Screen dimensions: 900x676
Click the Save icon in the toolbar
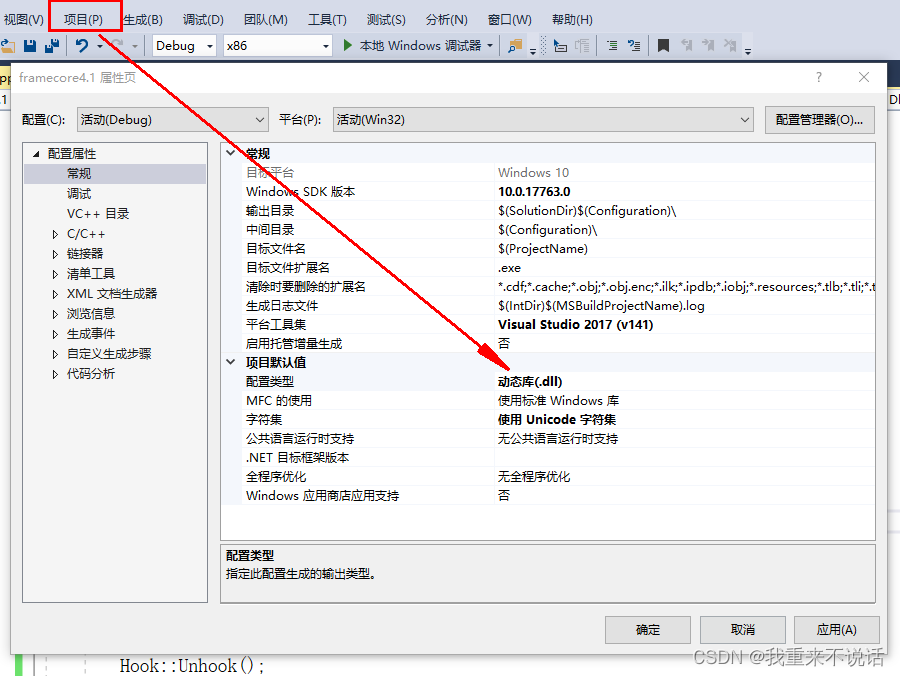pos(30,46)
